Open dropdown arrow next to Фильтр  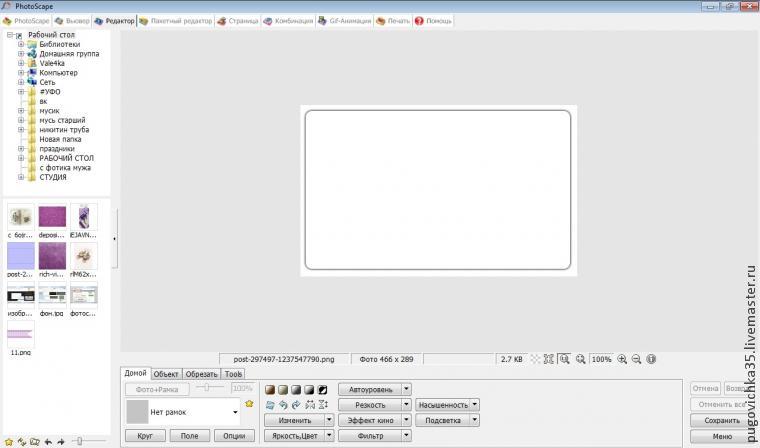[x=407, y=435]
